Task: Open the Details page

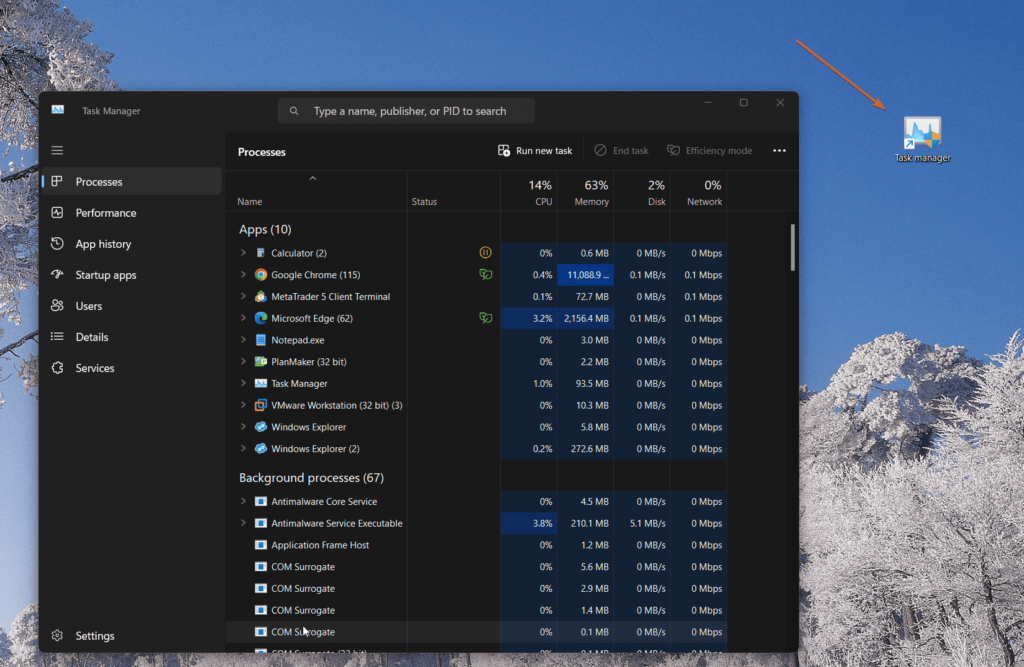Action: coord(133,337)
